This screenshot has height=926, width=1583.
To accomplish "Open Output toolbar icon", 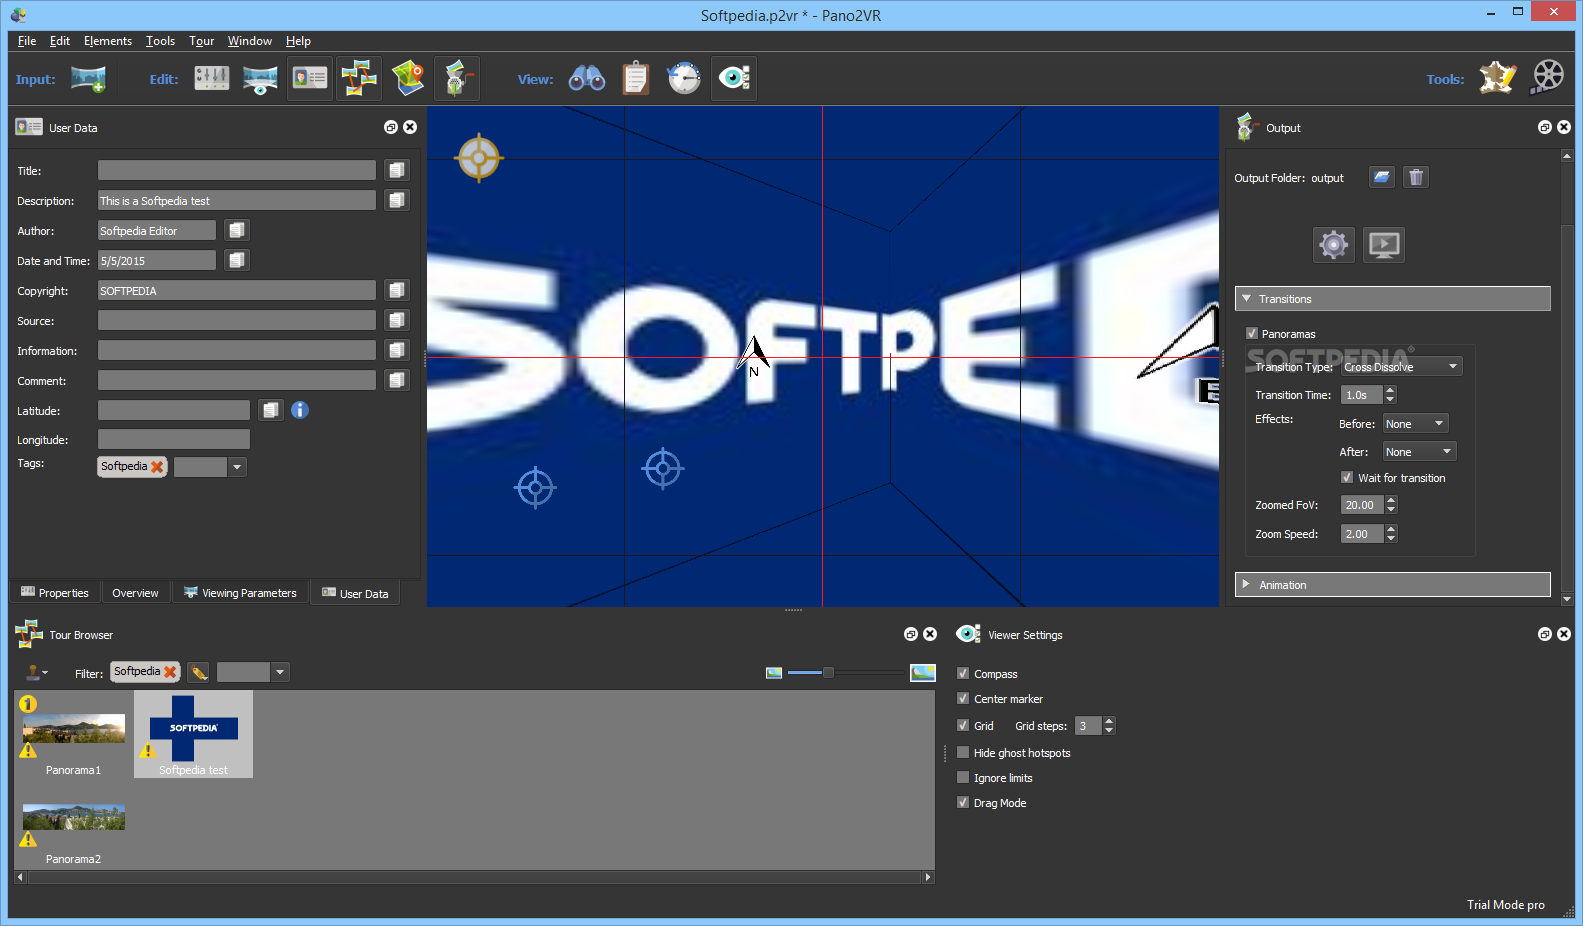I will pos(457,79).
